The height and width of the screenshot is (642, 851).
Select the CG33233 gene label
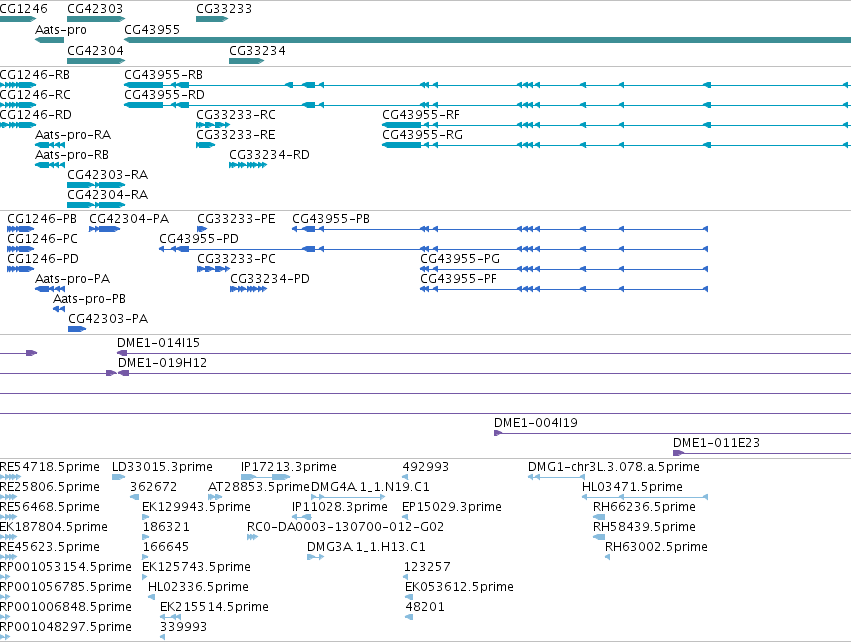(224, 9)
